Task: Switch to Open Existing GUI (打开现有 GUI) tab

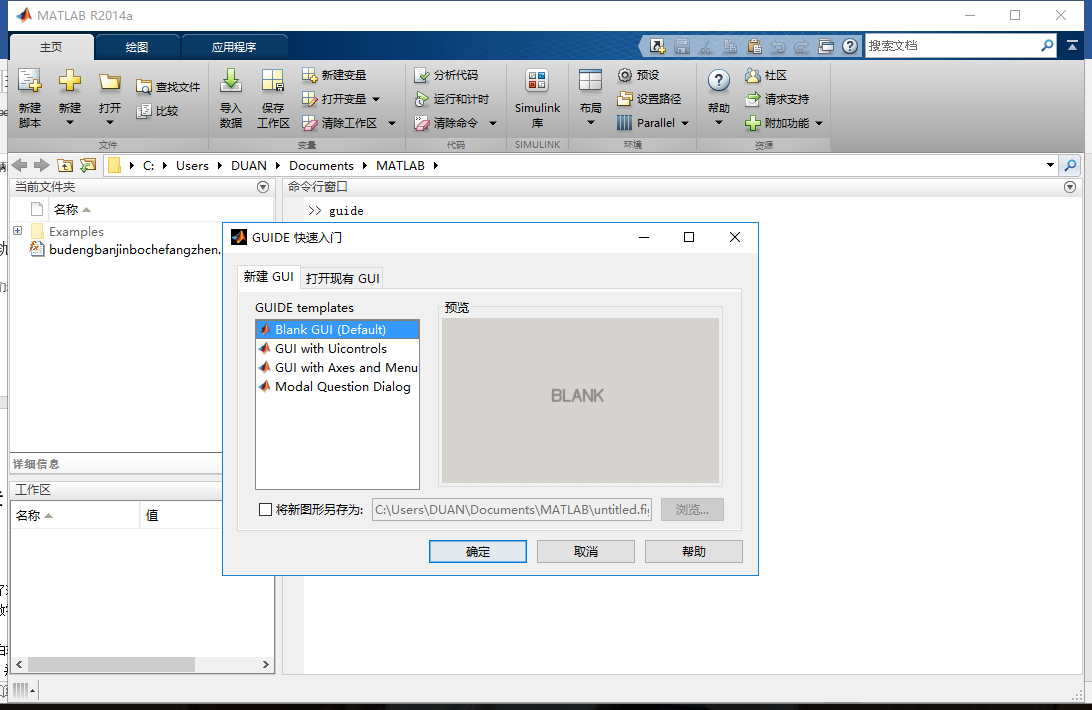Action: (343, 278)
